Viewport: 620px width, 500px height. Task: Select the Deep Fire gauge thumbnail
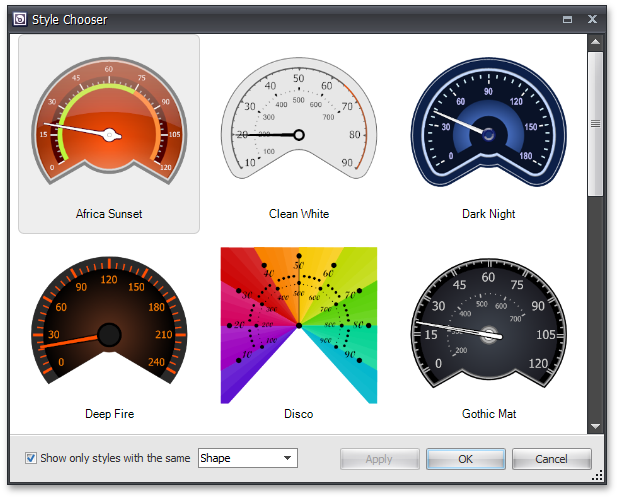coord(108,322)
